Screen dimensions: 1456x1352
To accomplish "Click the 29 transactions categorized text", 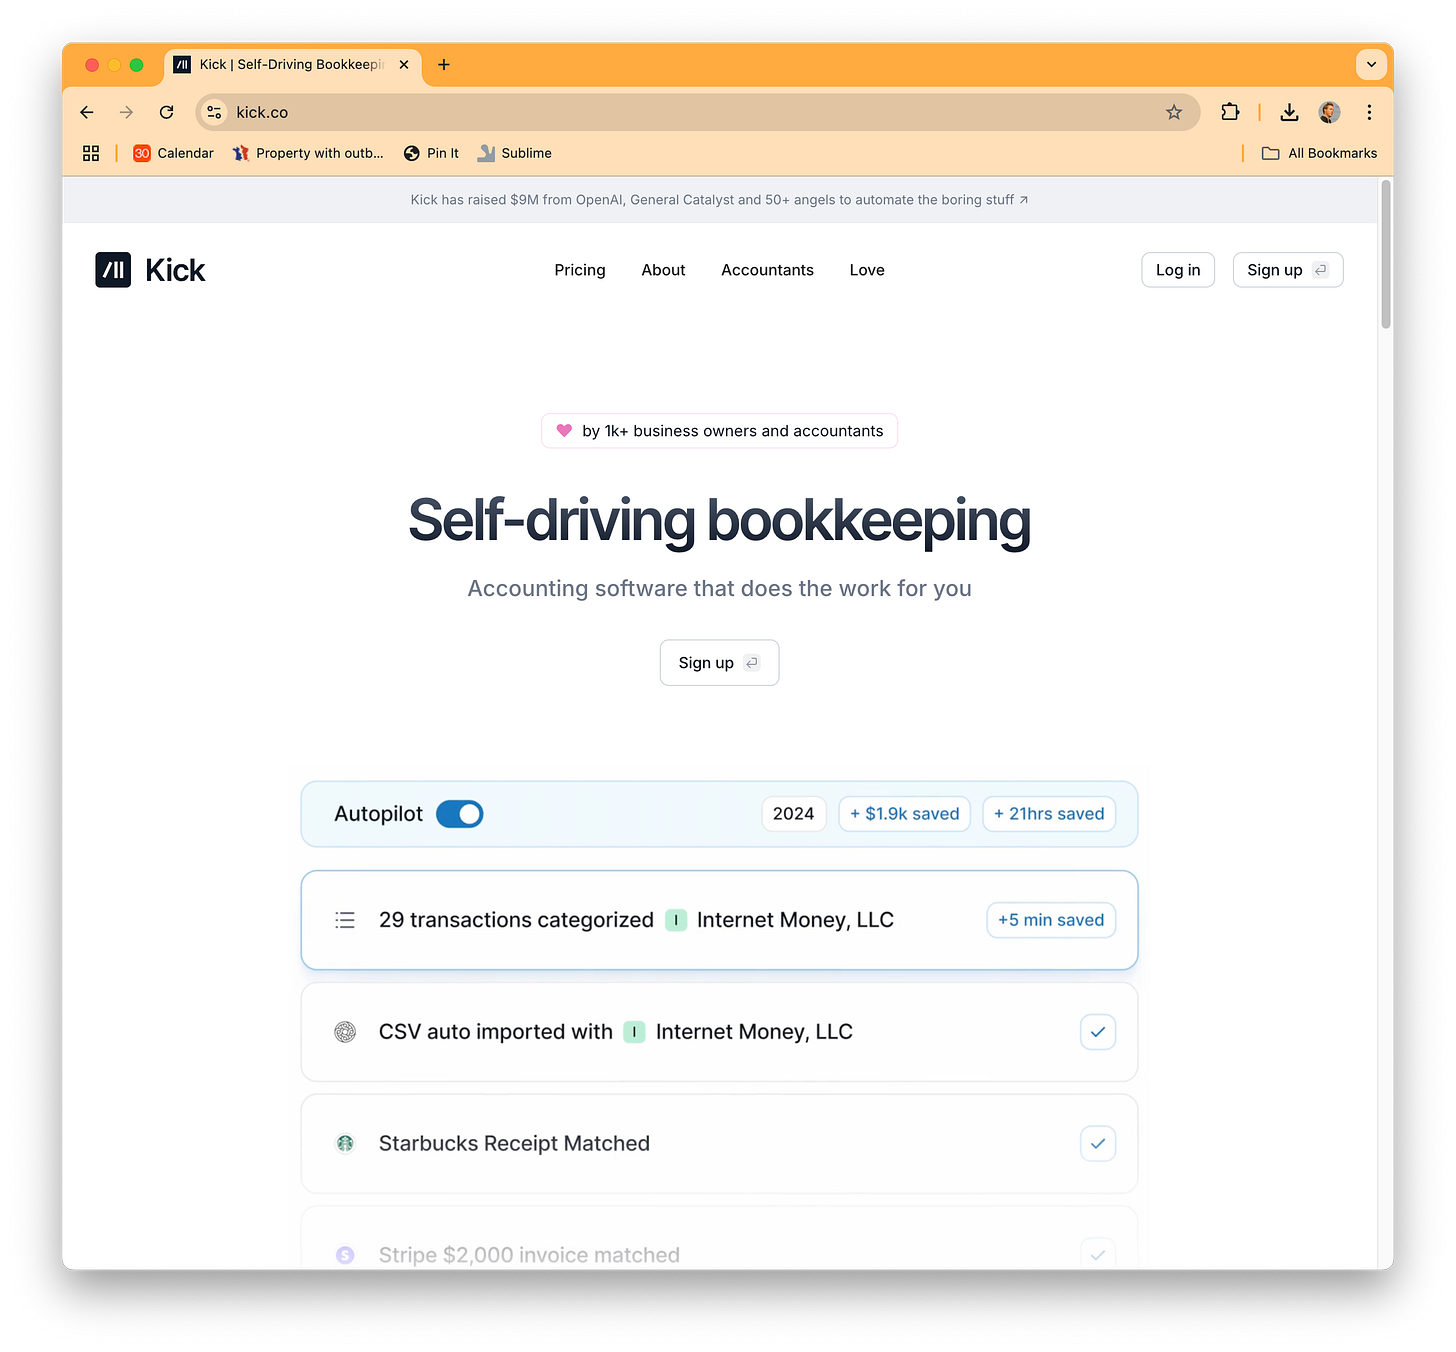I will [516, 920].
